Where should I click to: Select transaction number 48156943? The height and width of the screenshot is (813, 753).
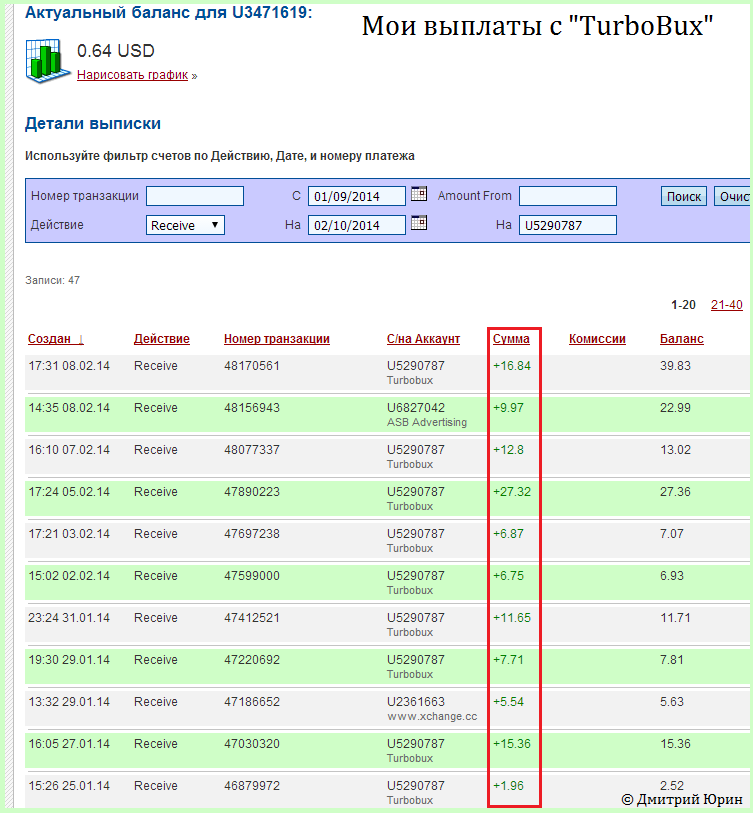252,408
